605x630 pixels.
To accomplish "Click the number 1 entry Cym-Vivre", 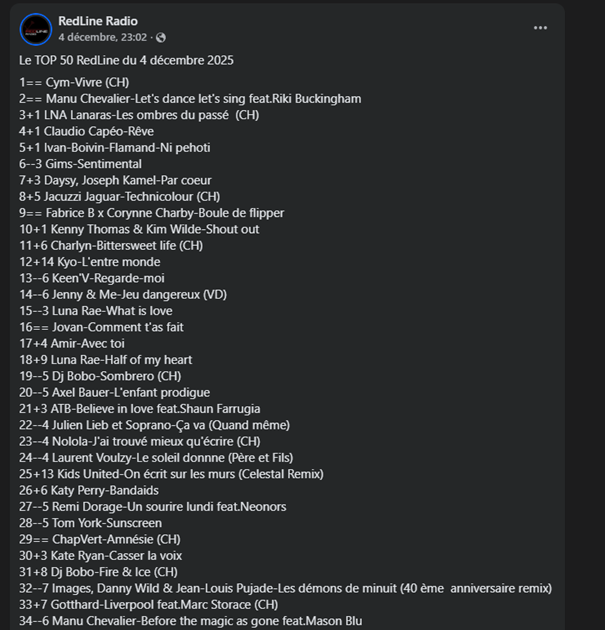I will tap(74, 82).
